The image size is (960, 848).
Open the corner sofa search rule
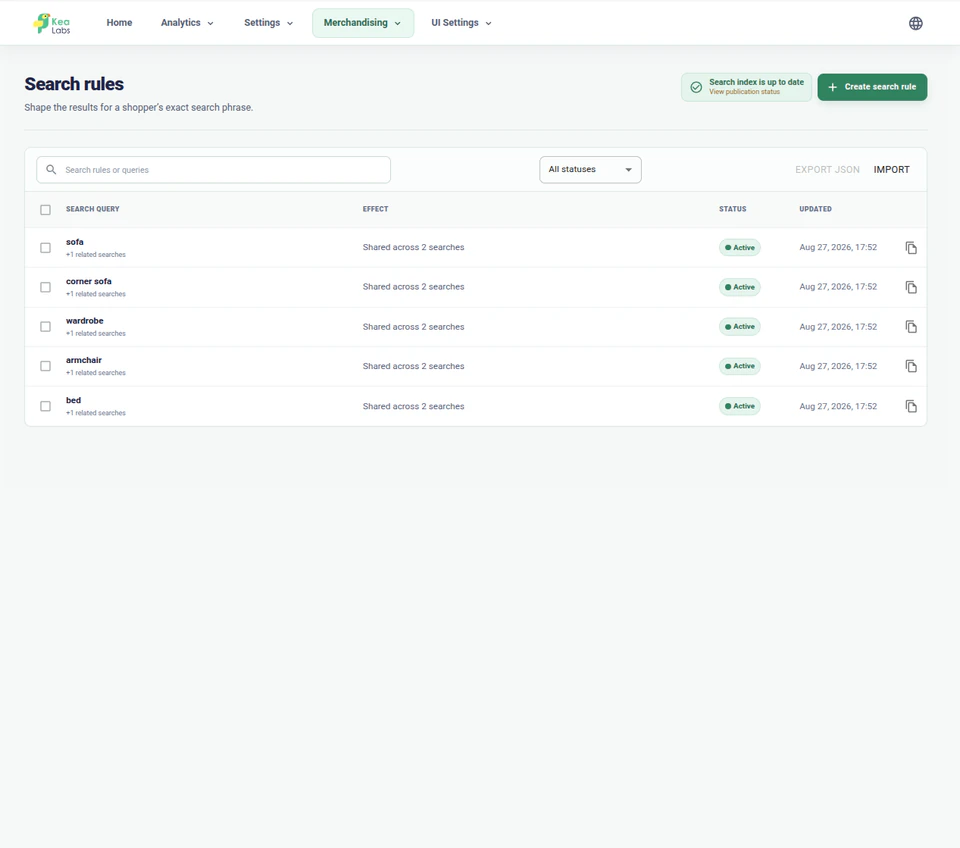click(89, 281)
